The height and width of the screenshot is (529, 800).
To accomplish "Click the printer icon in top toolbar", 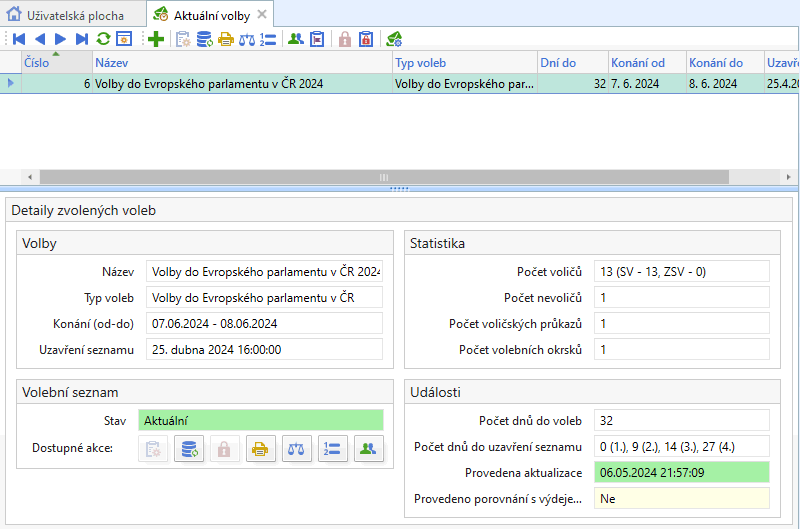I will click(x=225, y=39).
